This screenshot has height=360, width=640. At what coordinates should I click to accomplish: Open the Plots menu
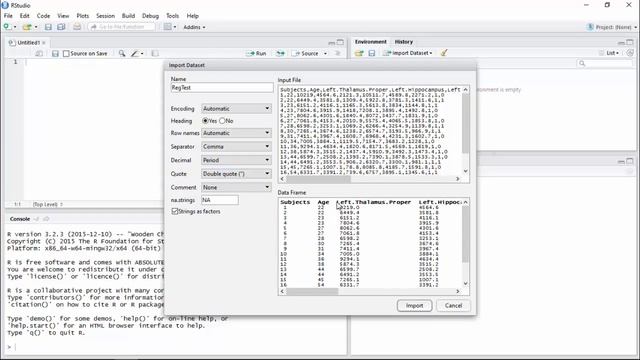coord(82,16)
